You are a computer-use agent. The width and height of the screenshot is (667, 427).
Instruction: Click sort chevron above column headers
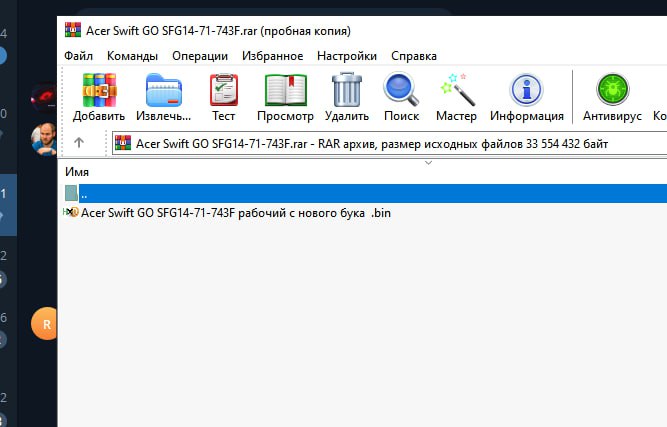tap(428, 162)
